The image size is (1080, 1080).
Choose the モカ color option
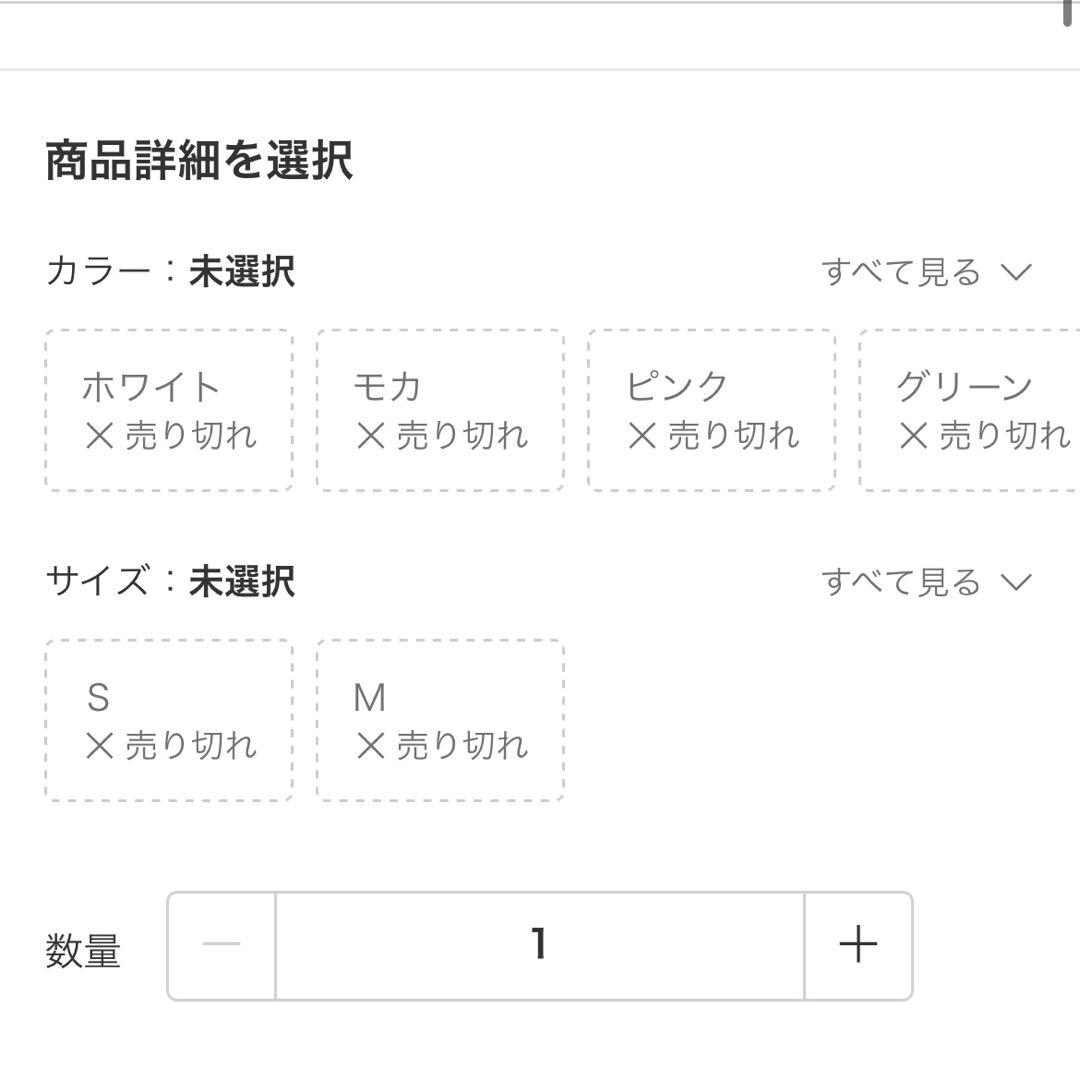(439, 408)
